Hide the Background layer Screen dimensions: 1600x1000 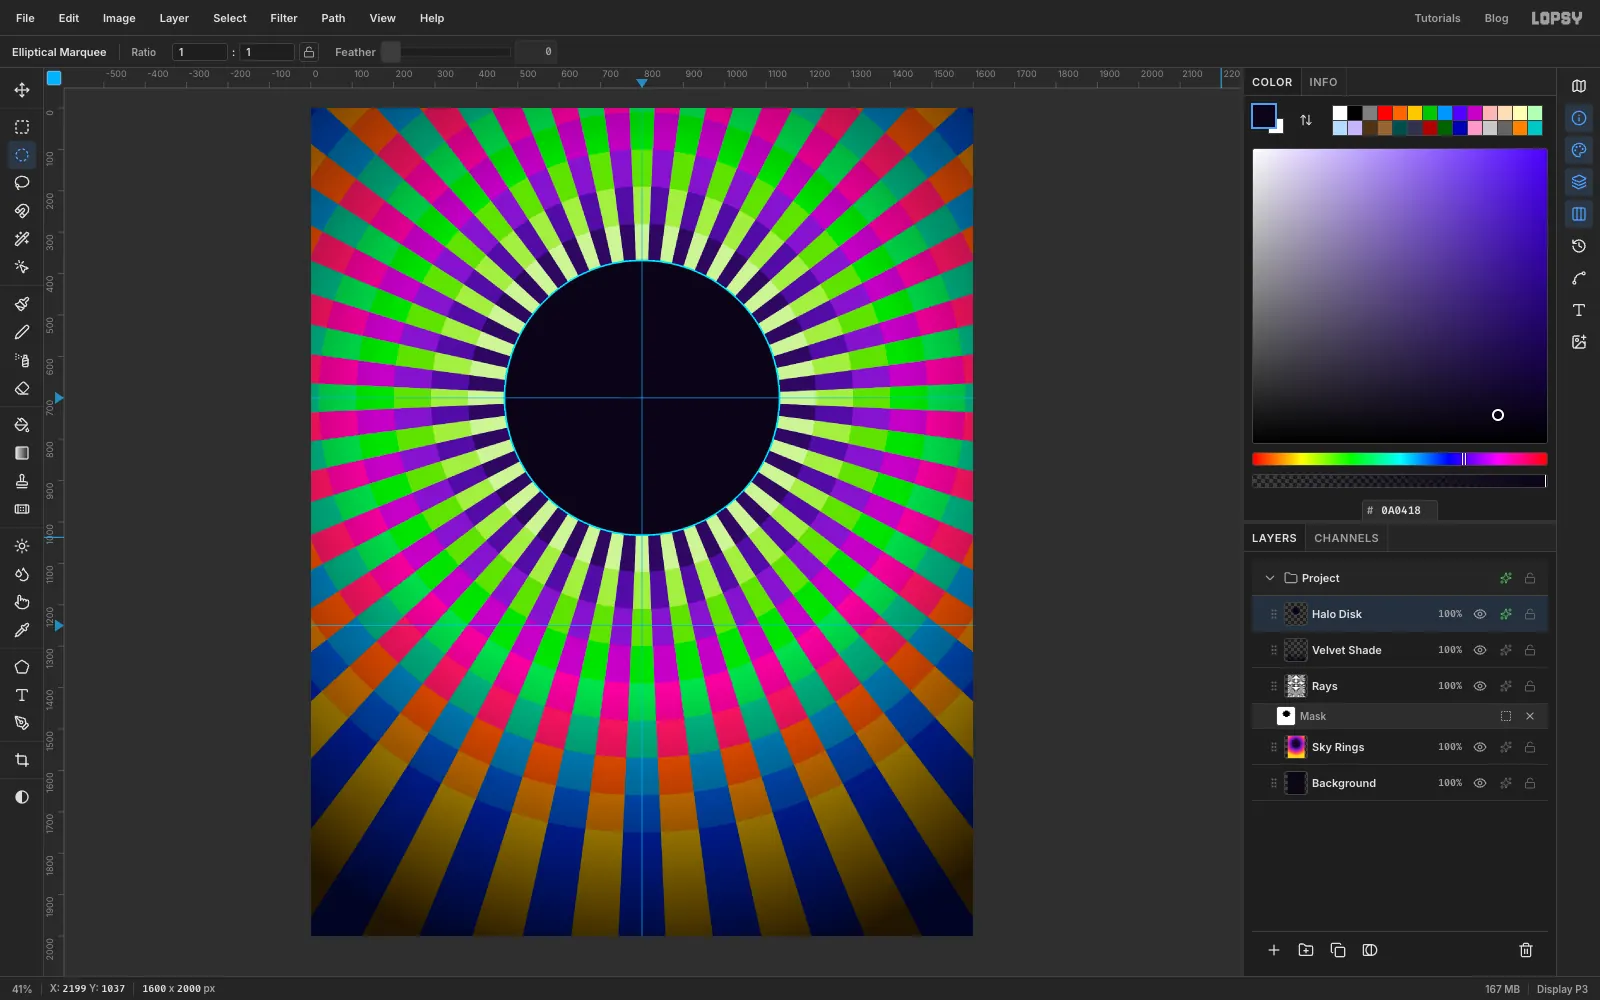coord(1480,783)
